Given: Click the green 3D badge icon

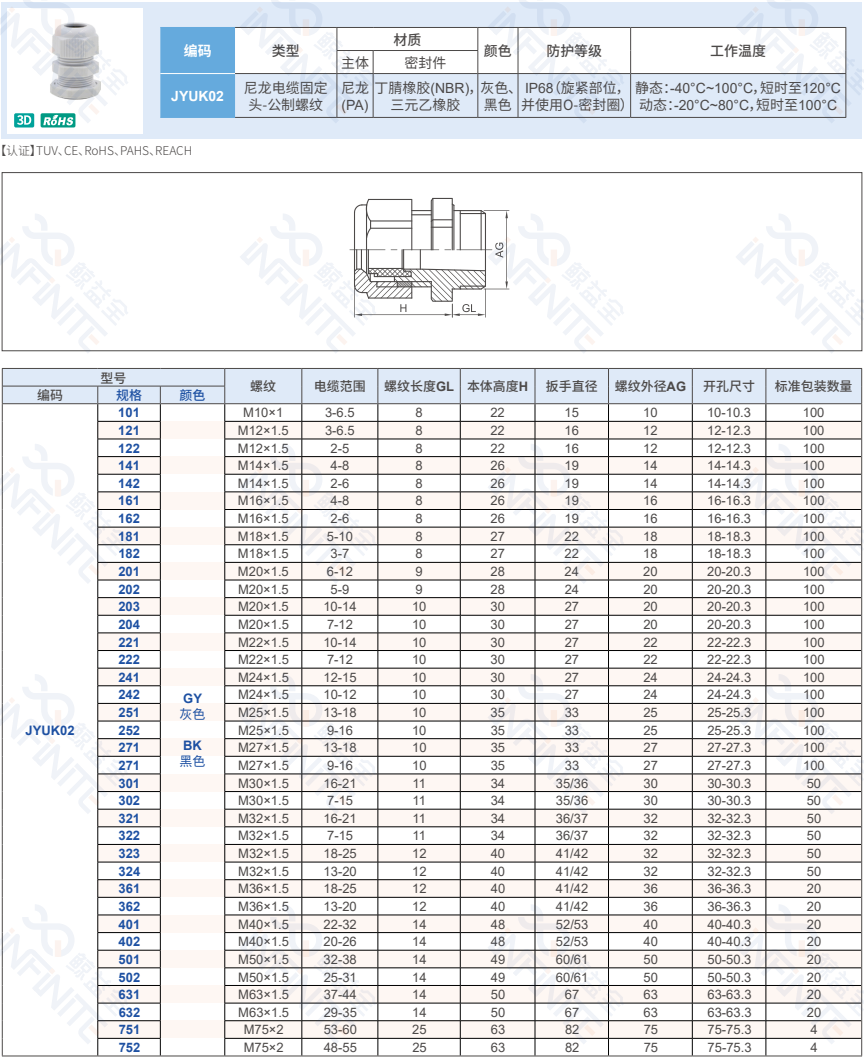Looking at the screenshot, I should click(x=24, y=121).
